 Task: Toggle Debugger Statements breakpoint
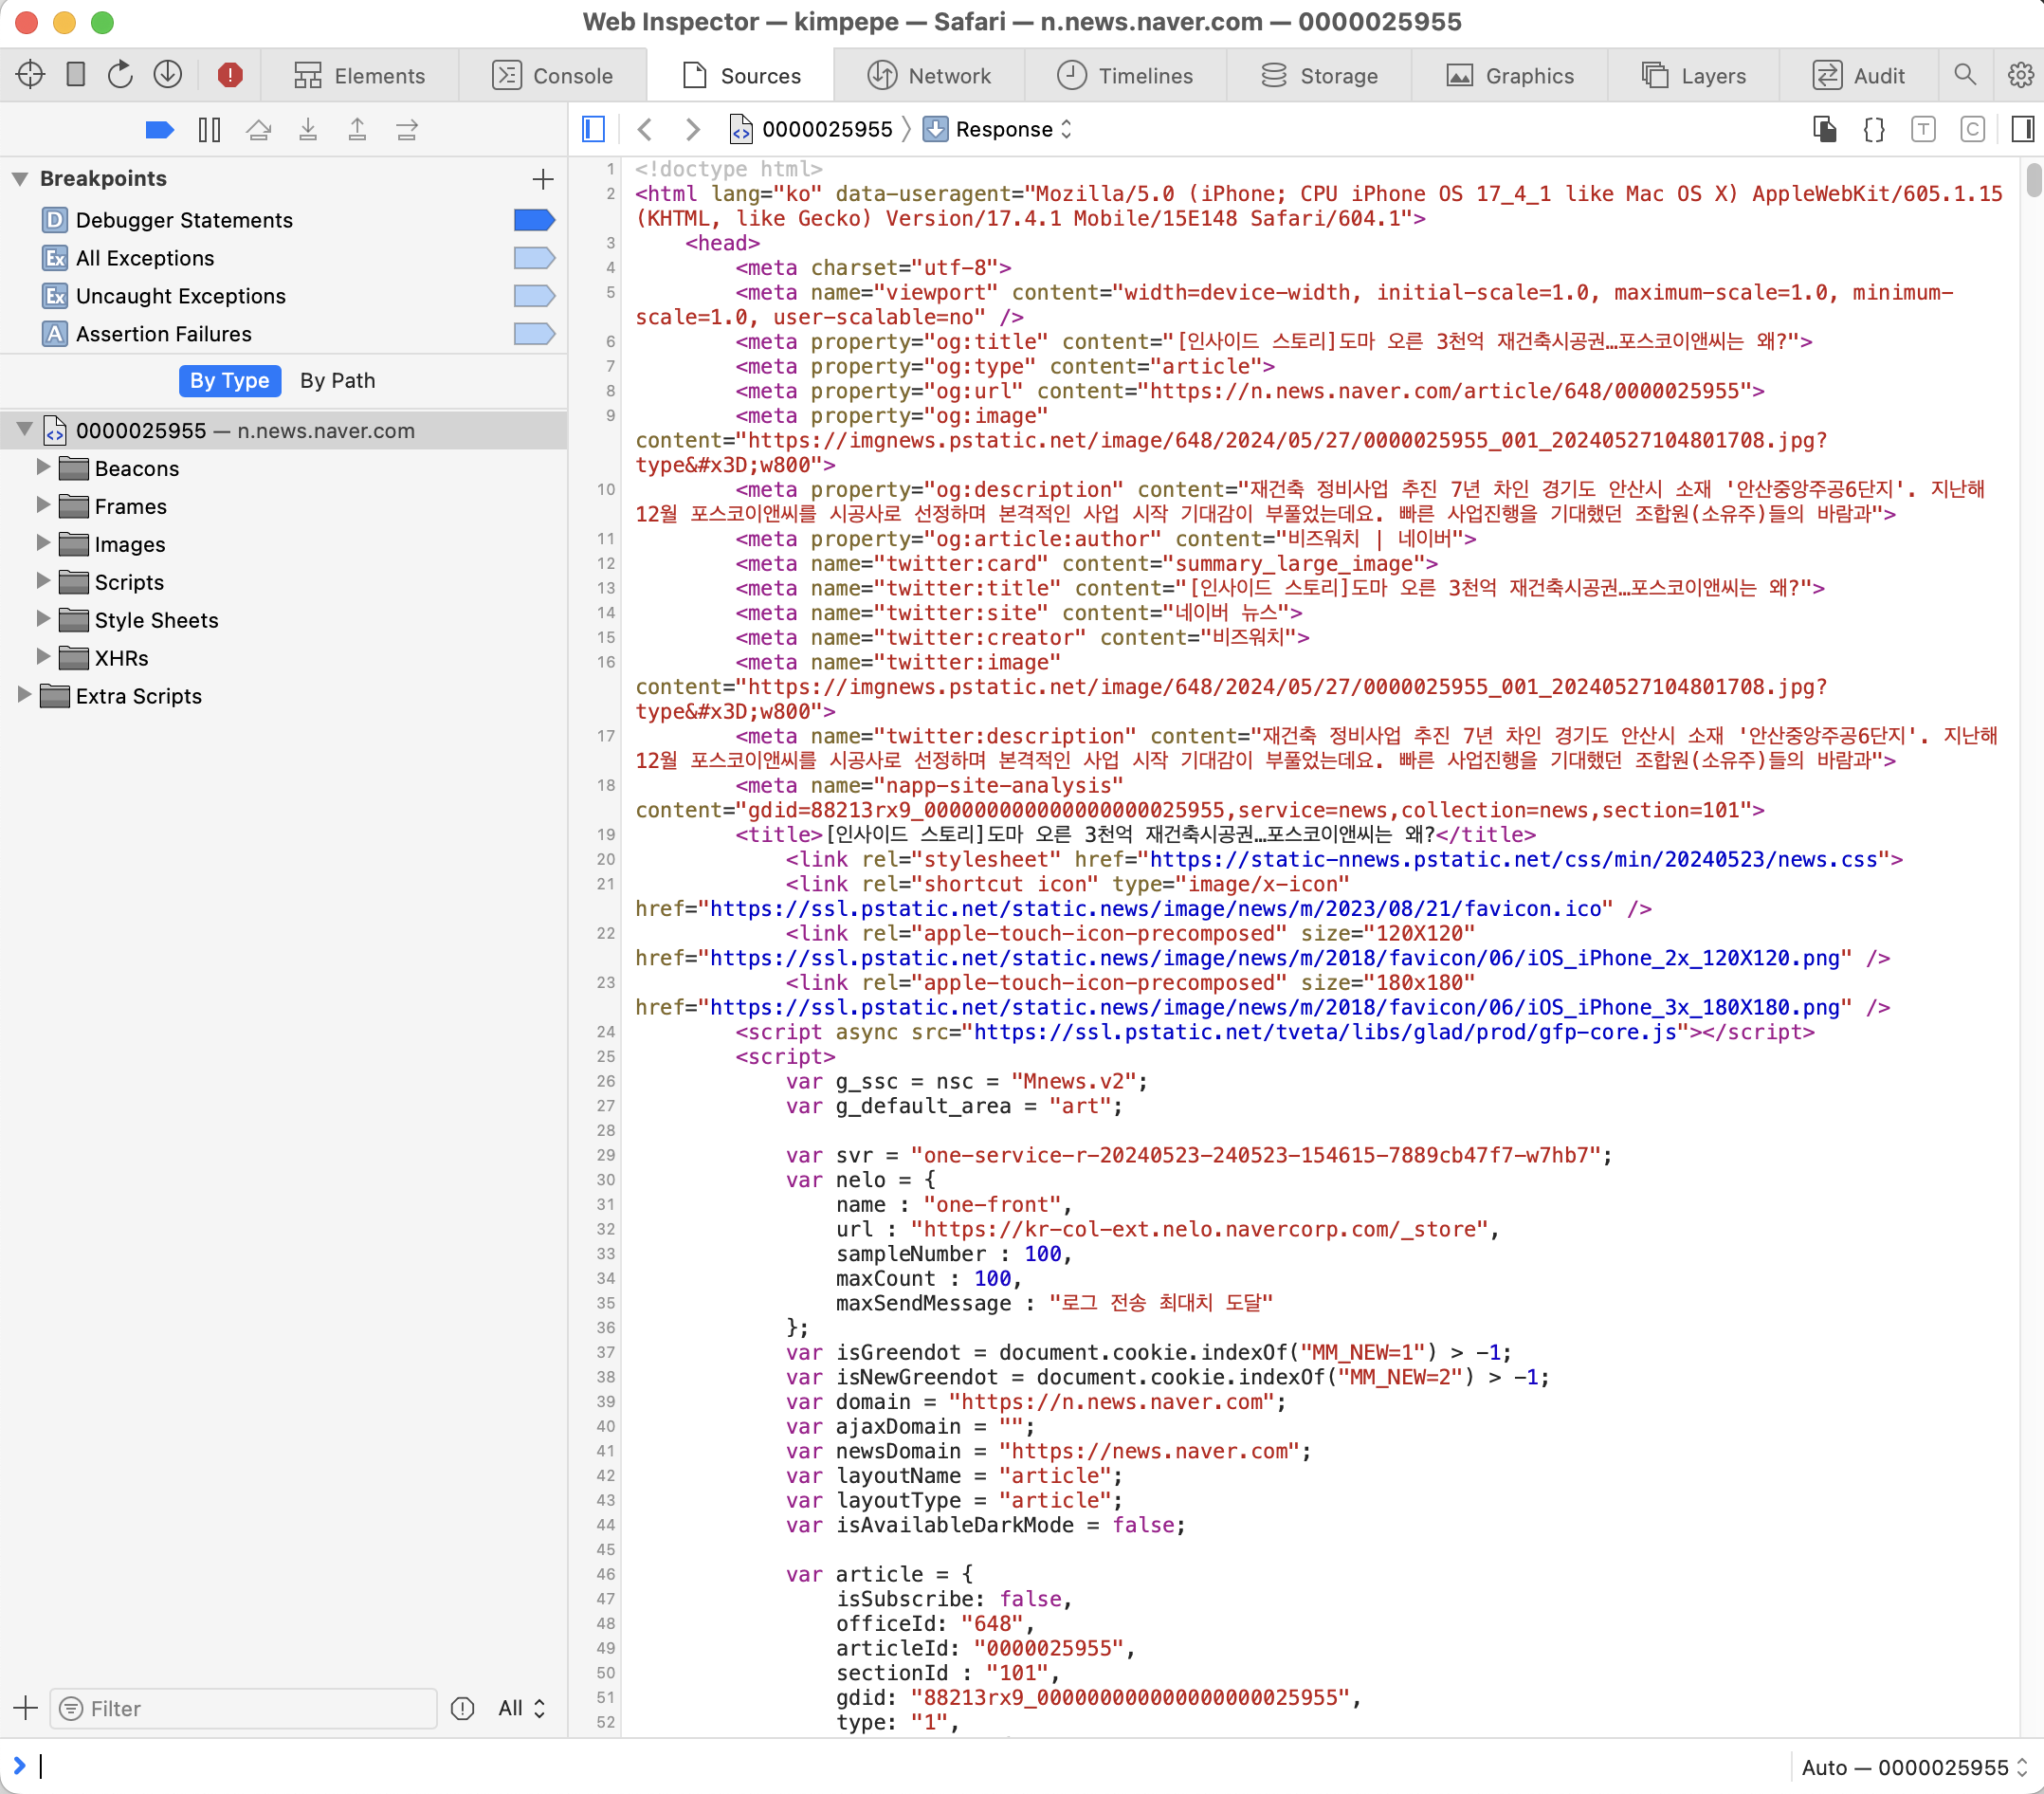pyautogui.click(x=534, y=220)
